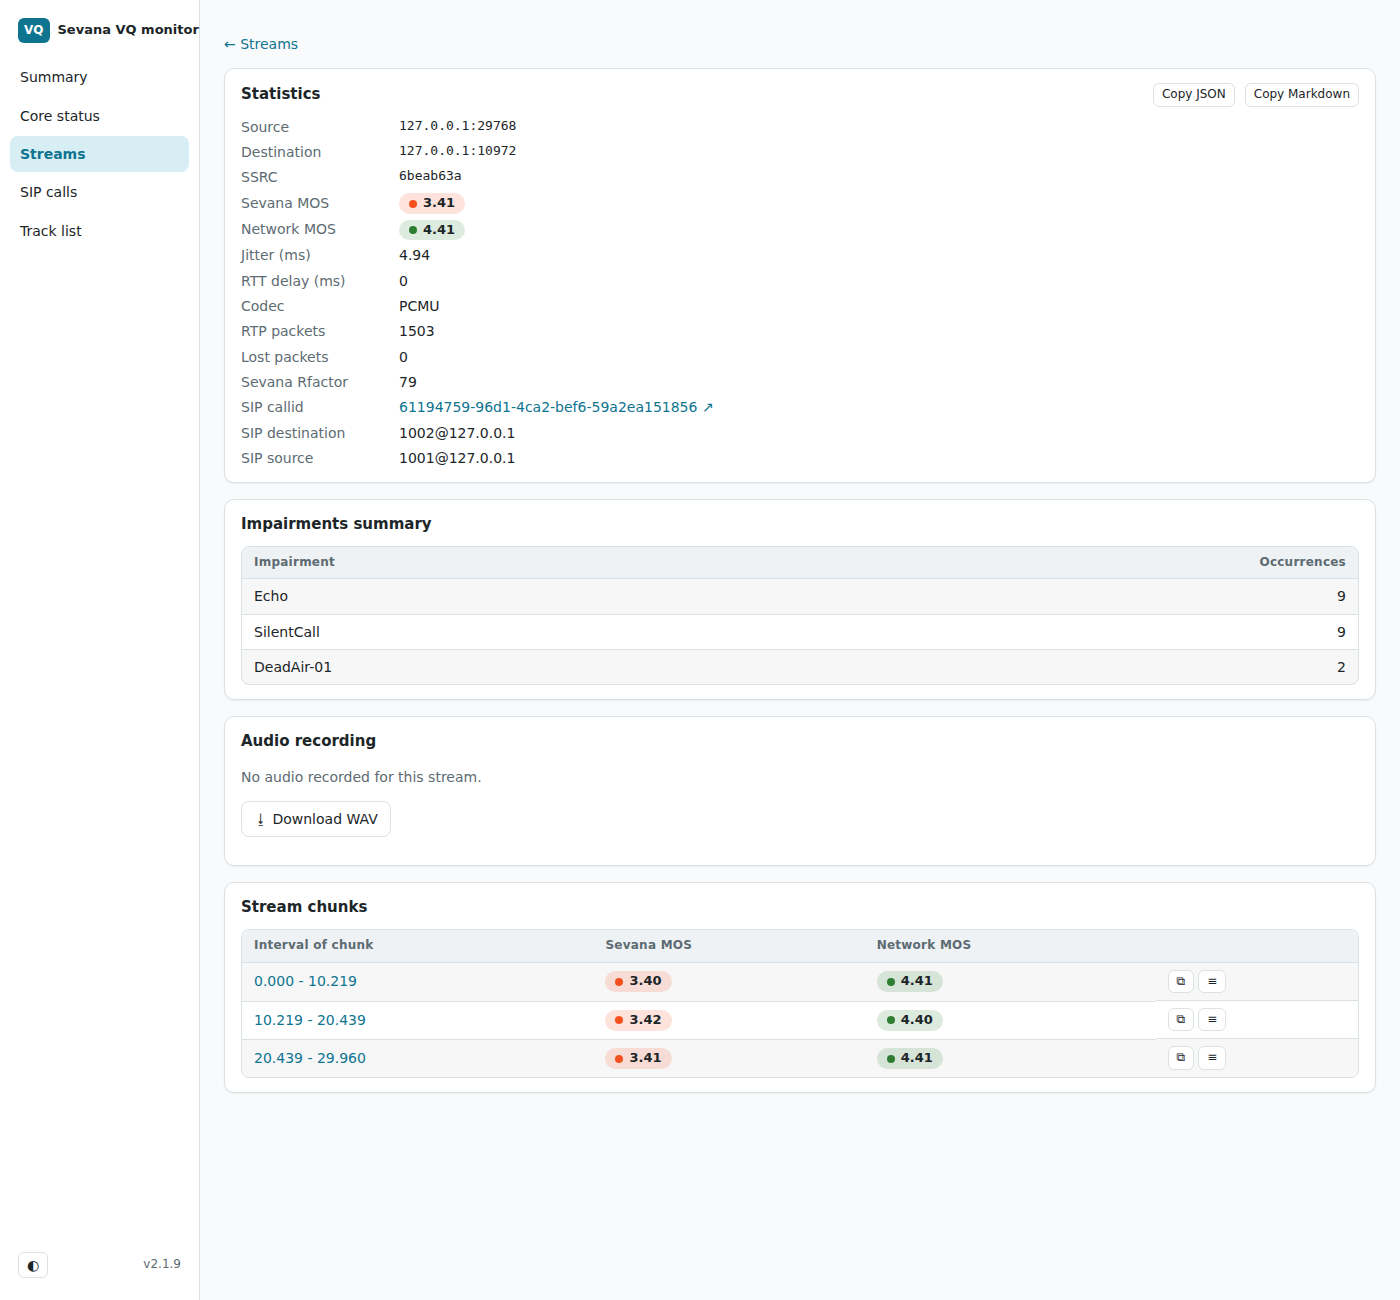Click SilentCall impairment row
This screenshot has height=1300, width=1400.
tap(800, 632)
